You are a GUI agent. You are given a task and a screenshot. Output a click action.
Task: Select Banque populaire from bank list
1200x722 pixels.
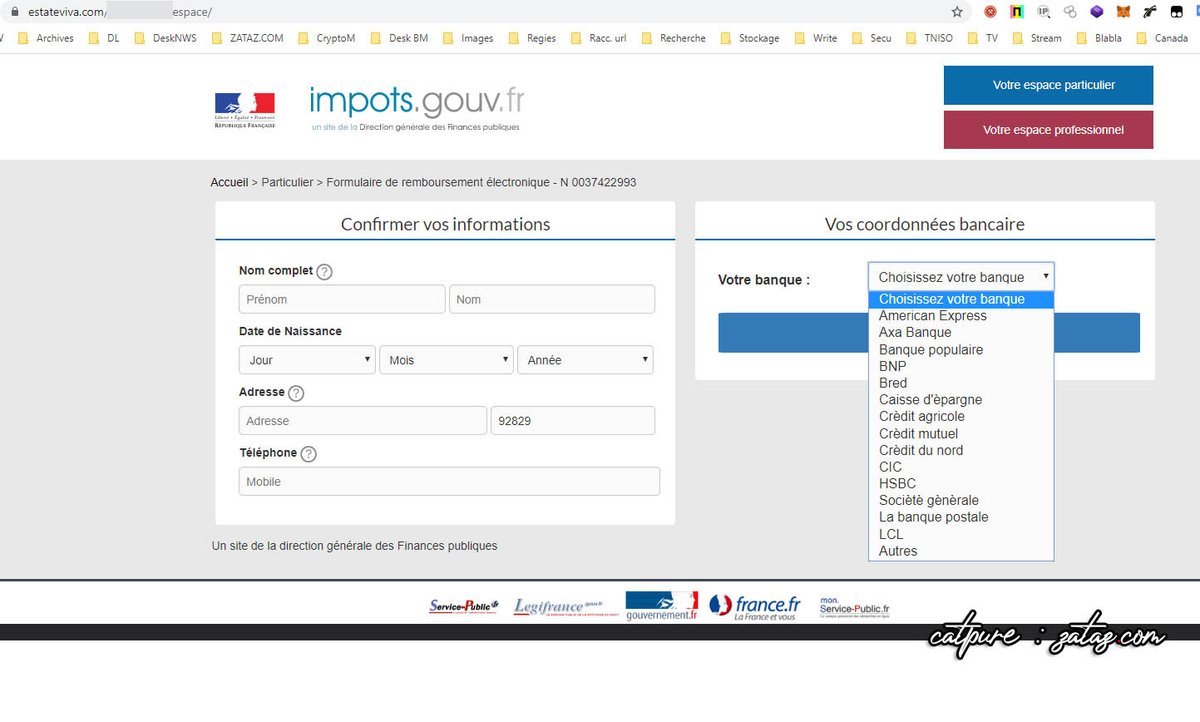click(961, 349)
